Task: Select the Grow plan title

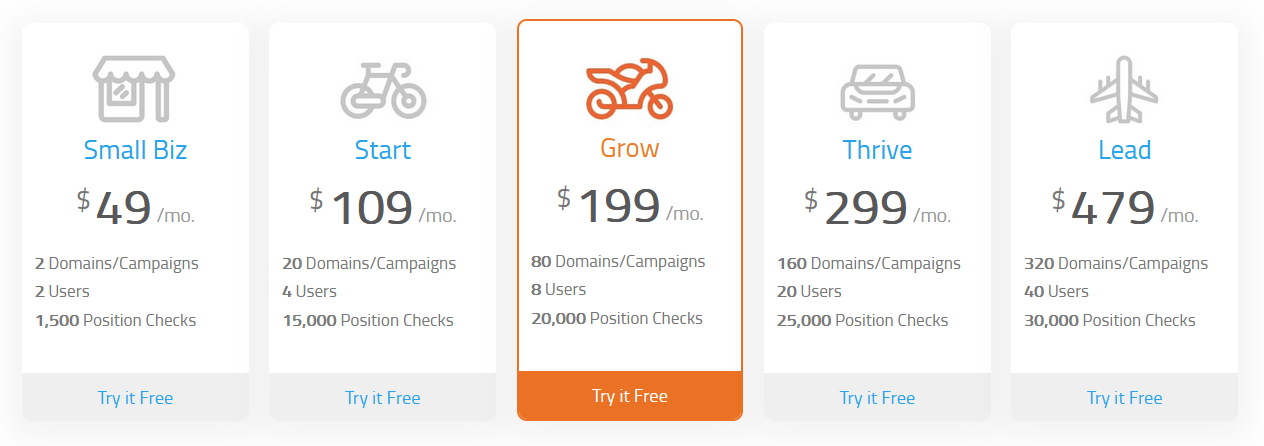Action: (630, 148)
